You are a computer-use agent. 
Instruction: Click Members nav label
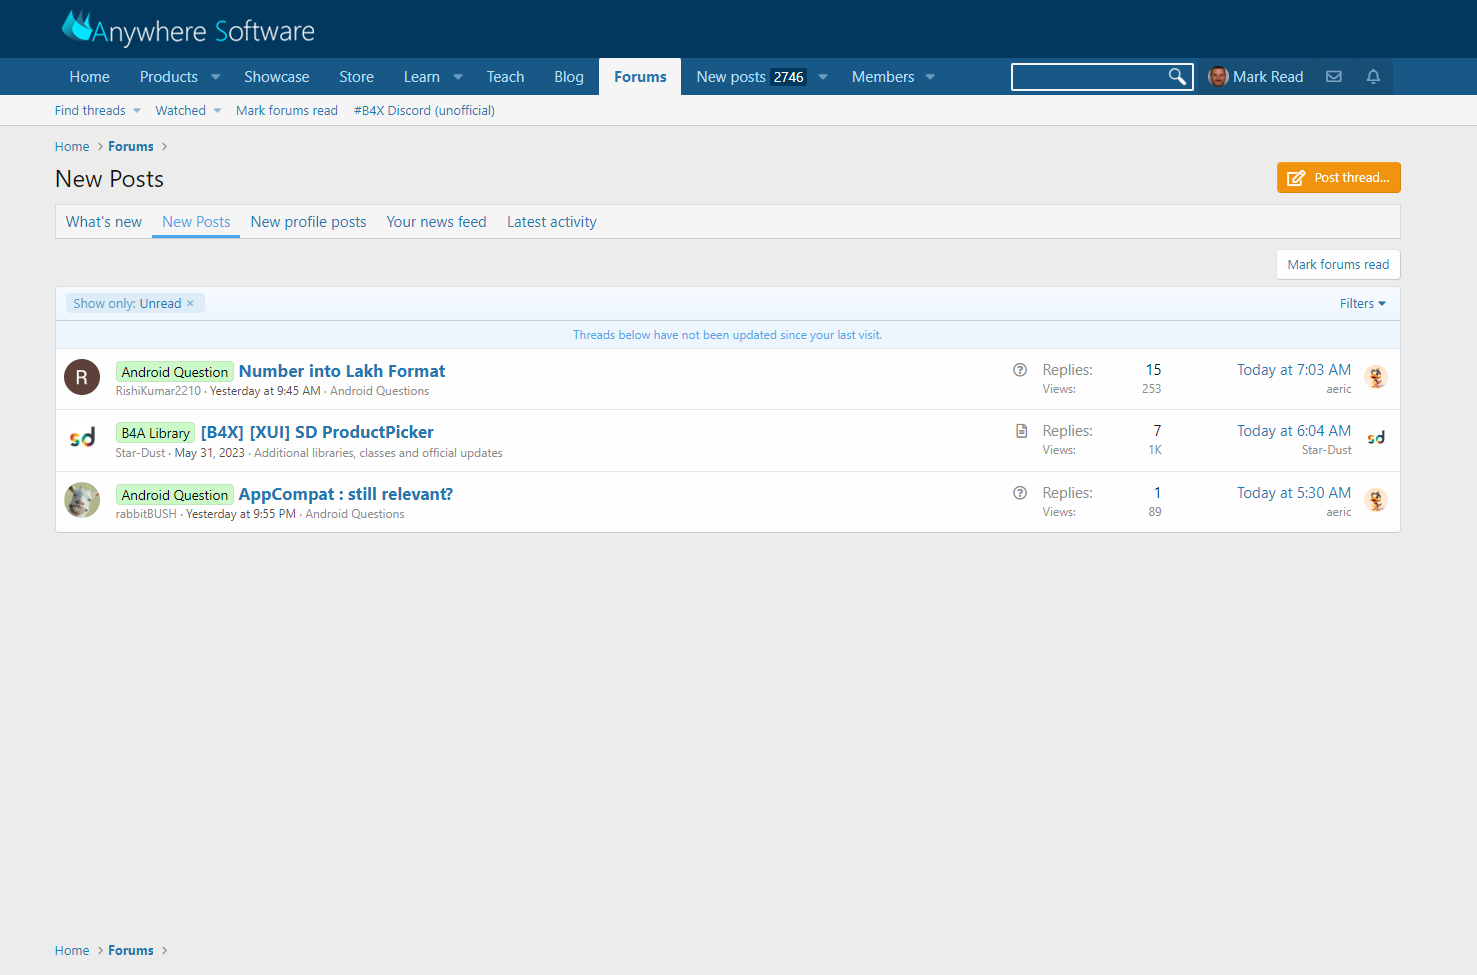click(883, 77)
